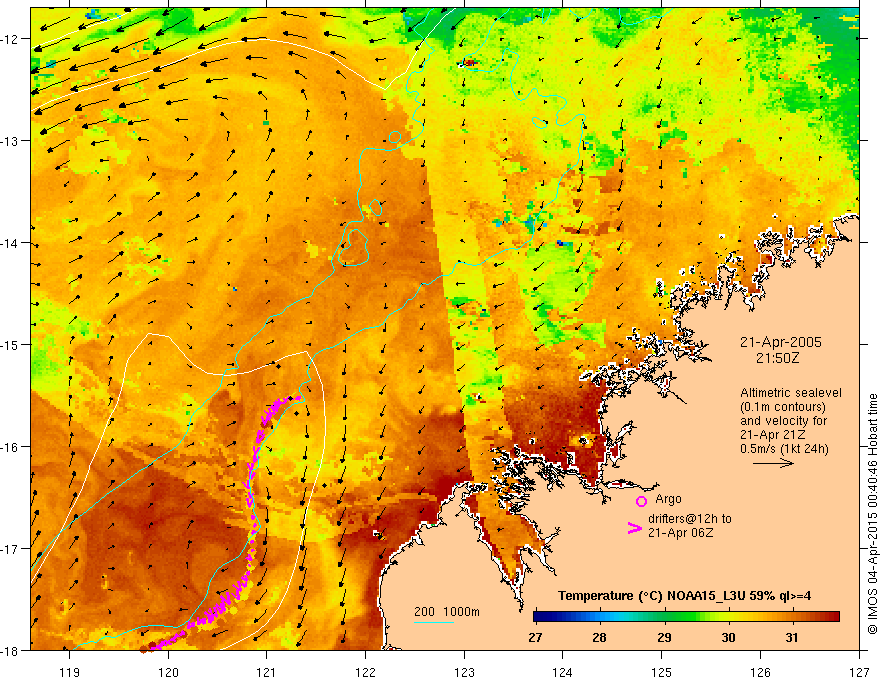
Task: Click the colorbar tick label 30
Action: [728, 638]
